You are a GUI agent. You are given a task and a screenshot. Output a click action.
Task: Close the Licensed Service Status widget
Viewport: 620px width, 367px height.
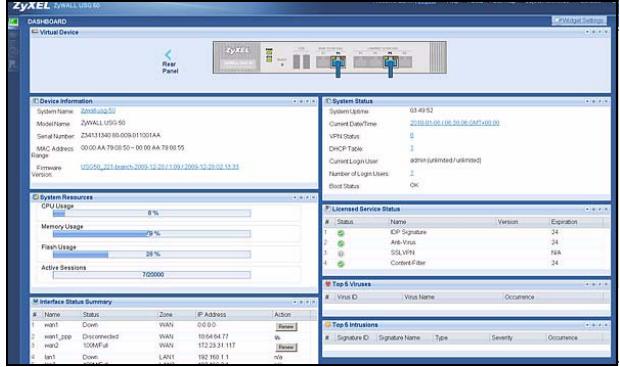coord(606,209)
